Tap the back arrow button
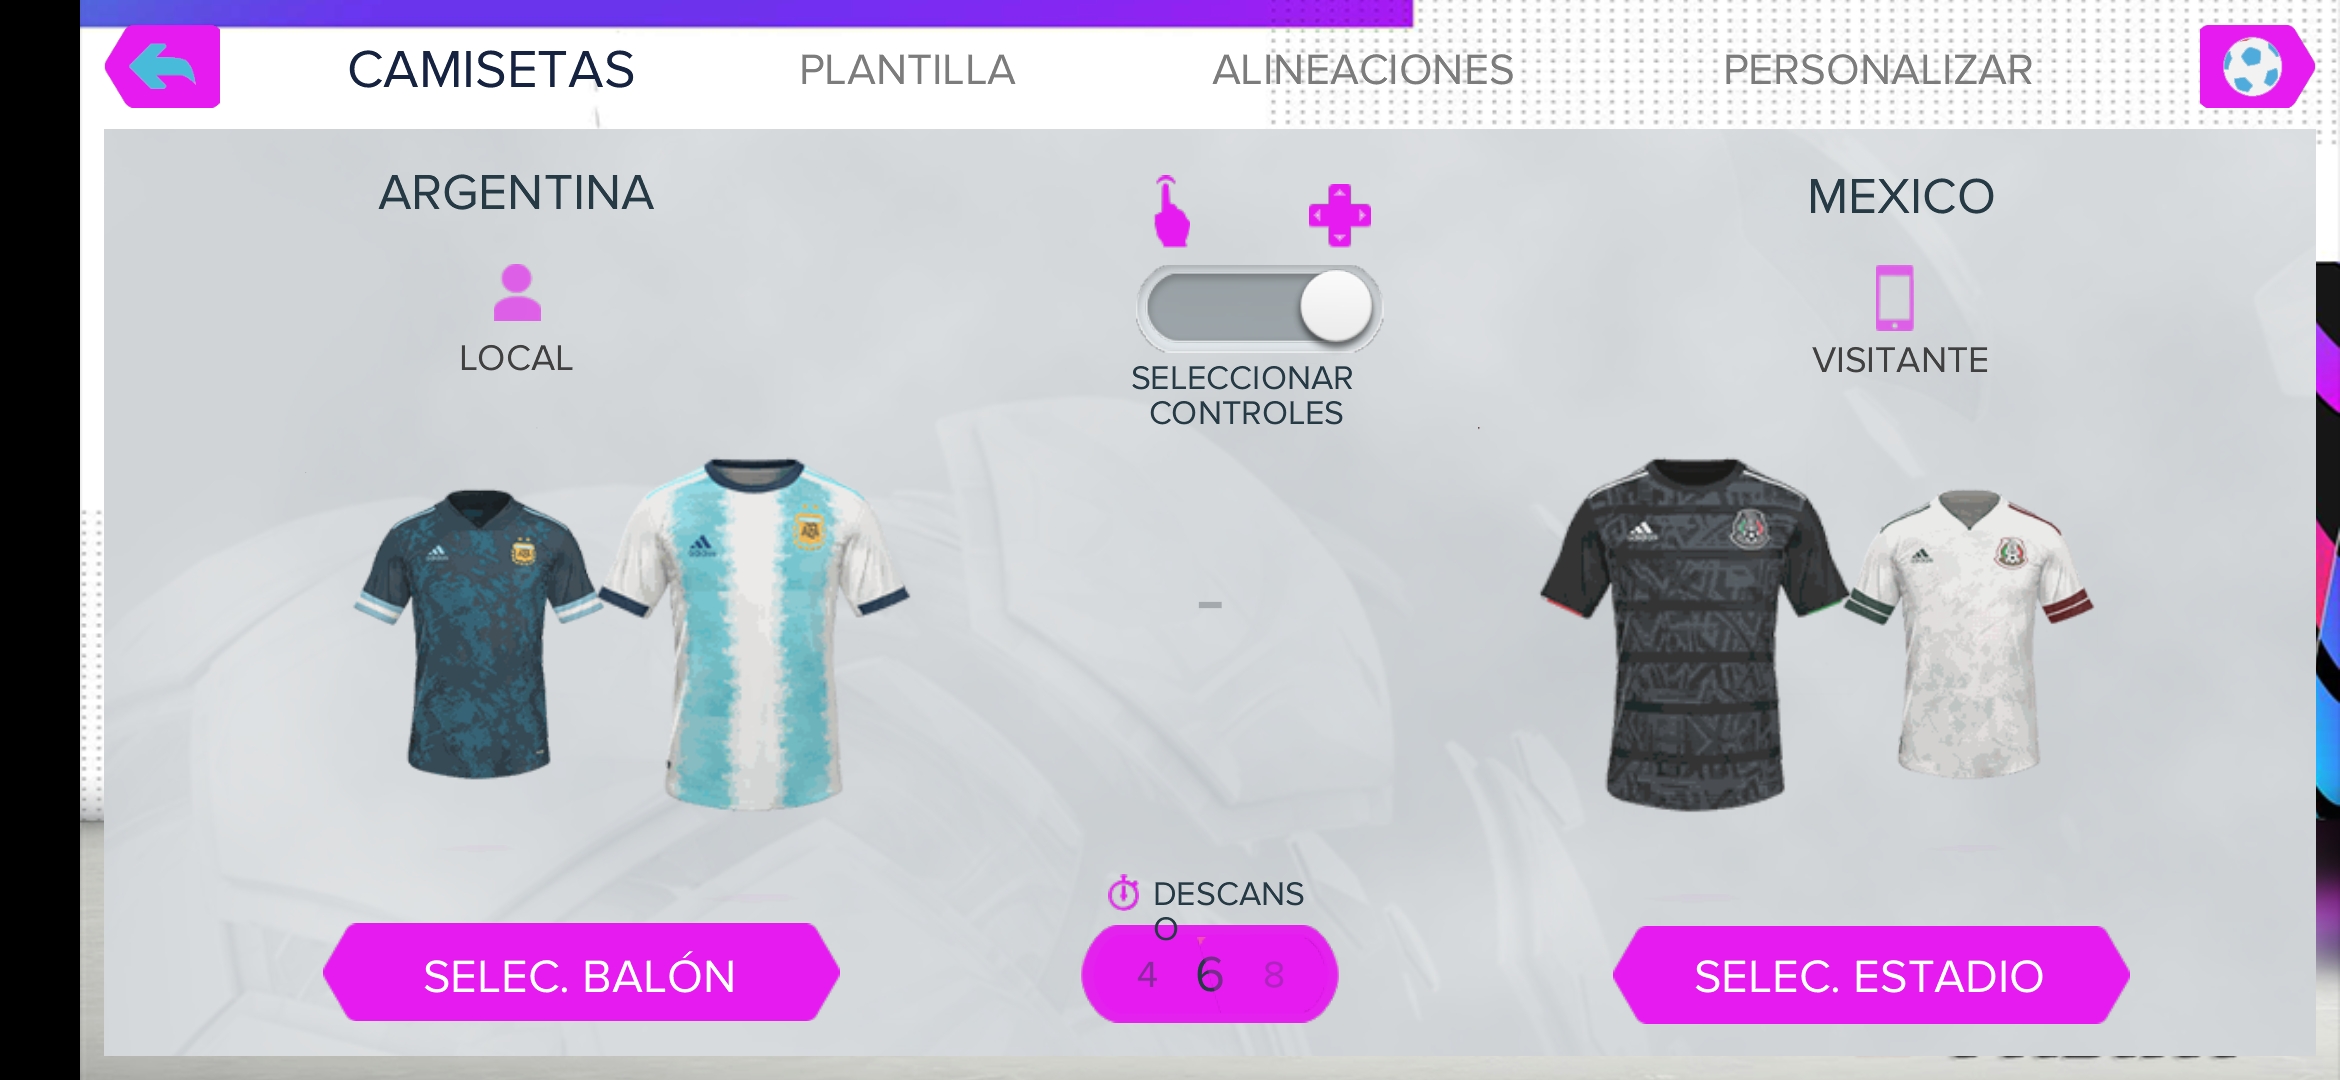The image size is (2340, 1080). click(163, 67)
